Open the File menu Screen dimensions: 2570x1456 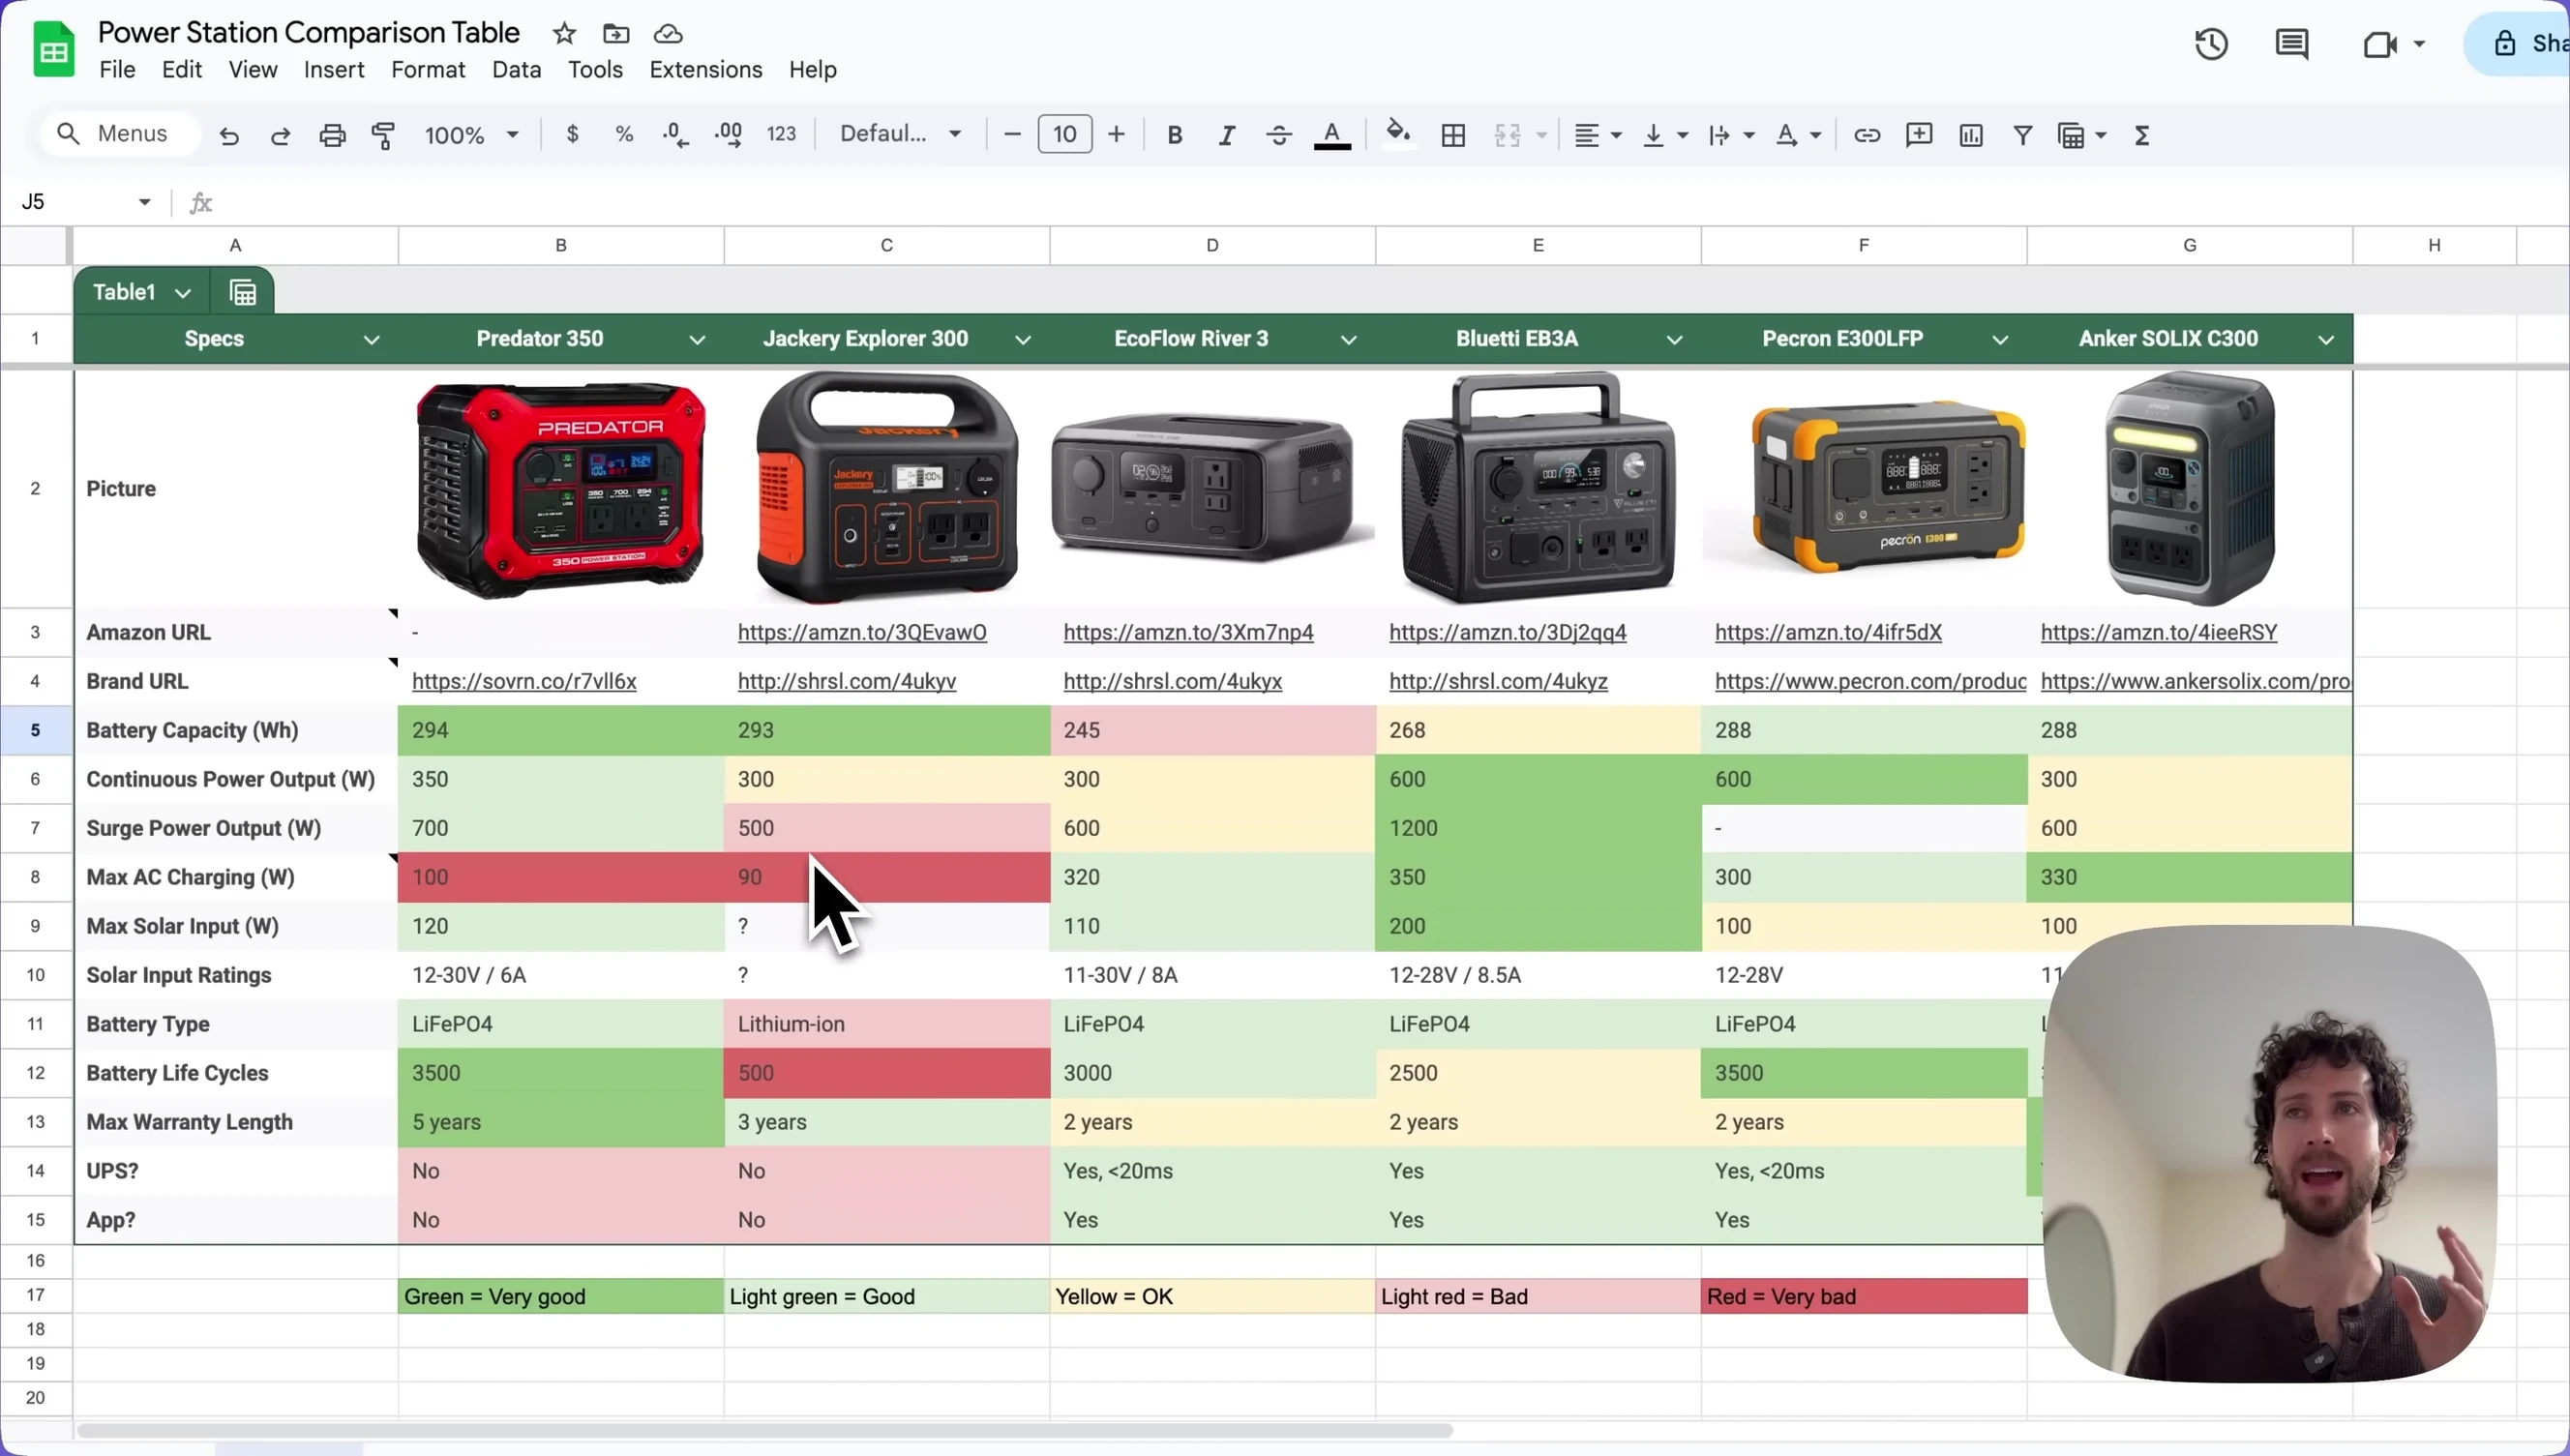pos(117,70)
